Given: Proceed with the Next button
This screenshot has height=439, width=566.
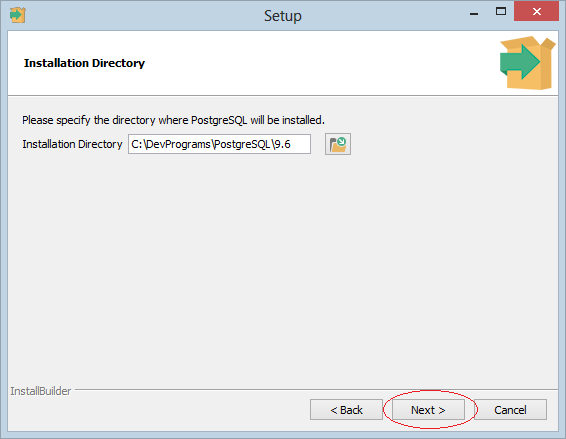Looking at the screenshot, I should coord(428,410).
